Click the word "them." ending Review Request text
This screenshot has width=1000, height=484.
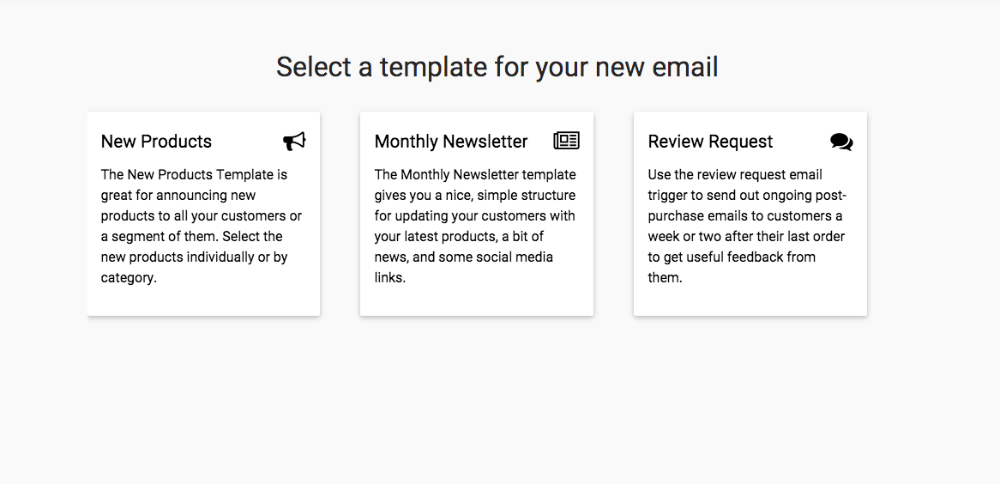(665, 278)
